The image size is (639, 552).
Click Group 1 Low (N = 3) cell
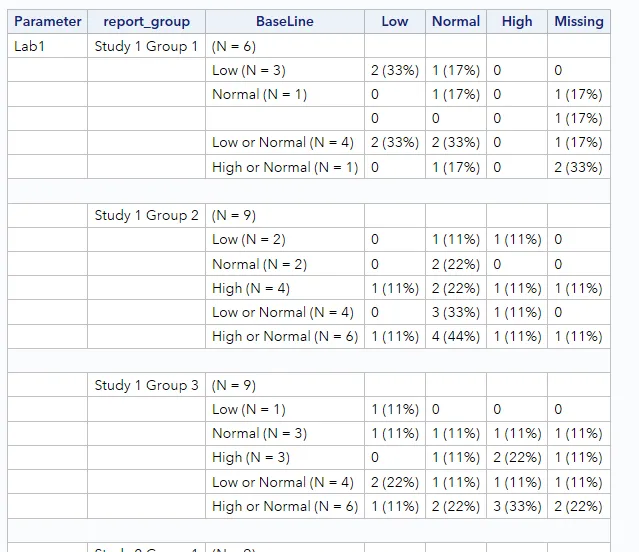coord(285,70)
